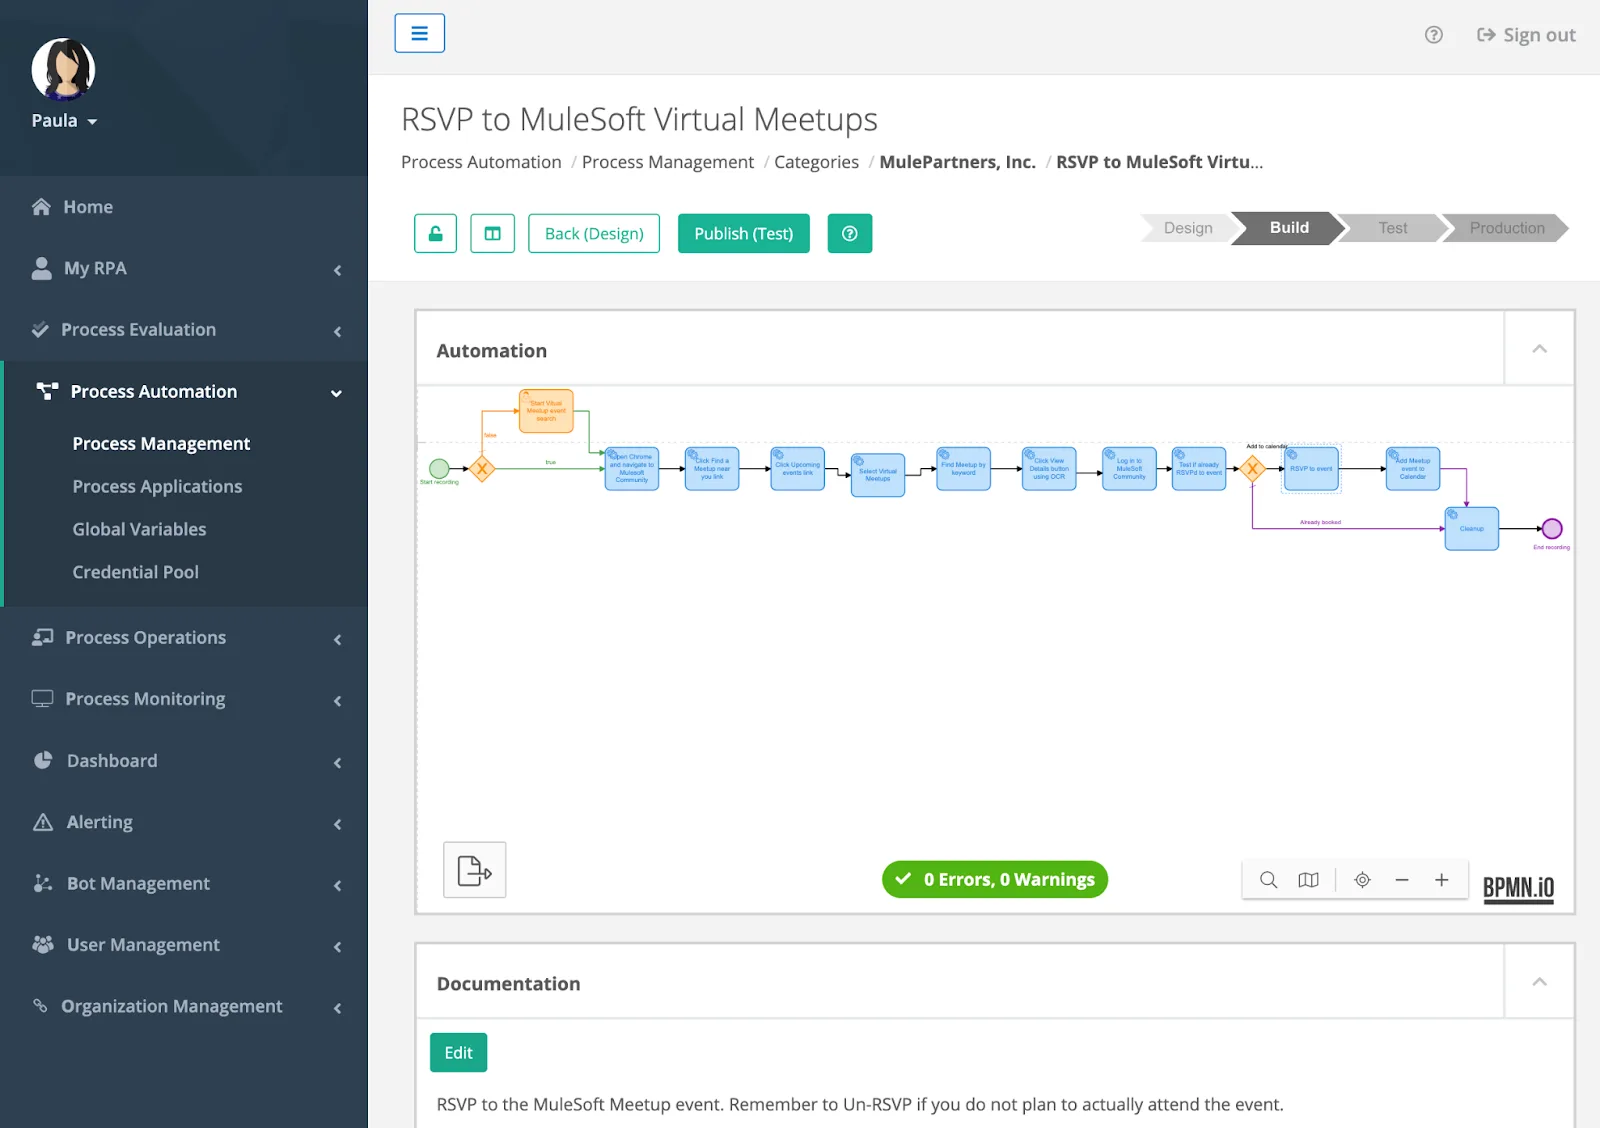Select the first orange exclusive gateway
This screenshot has width=1600, height=1128.
(482, 468)
